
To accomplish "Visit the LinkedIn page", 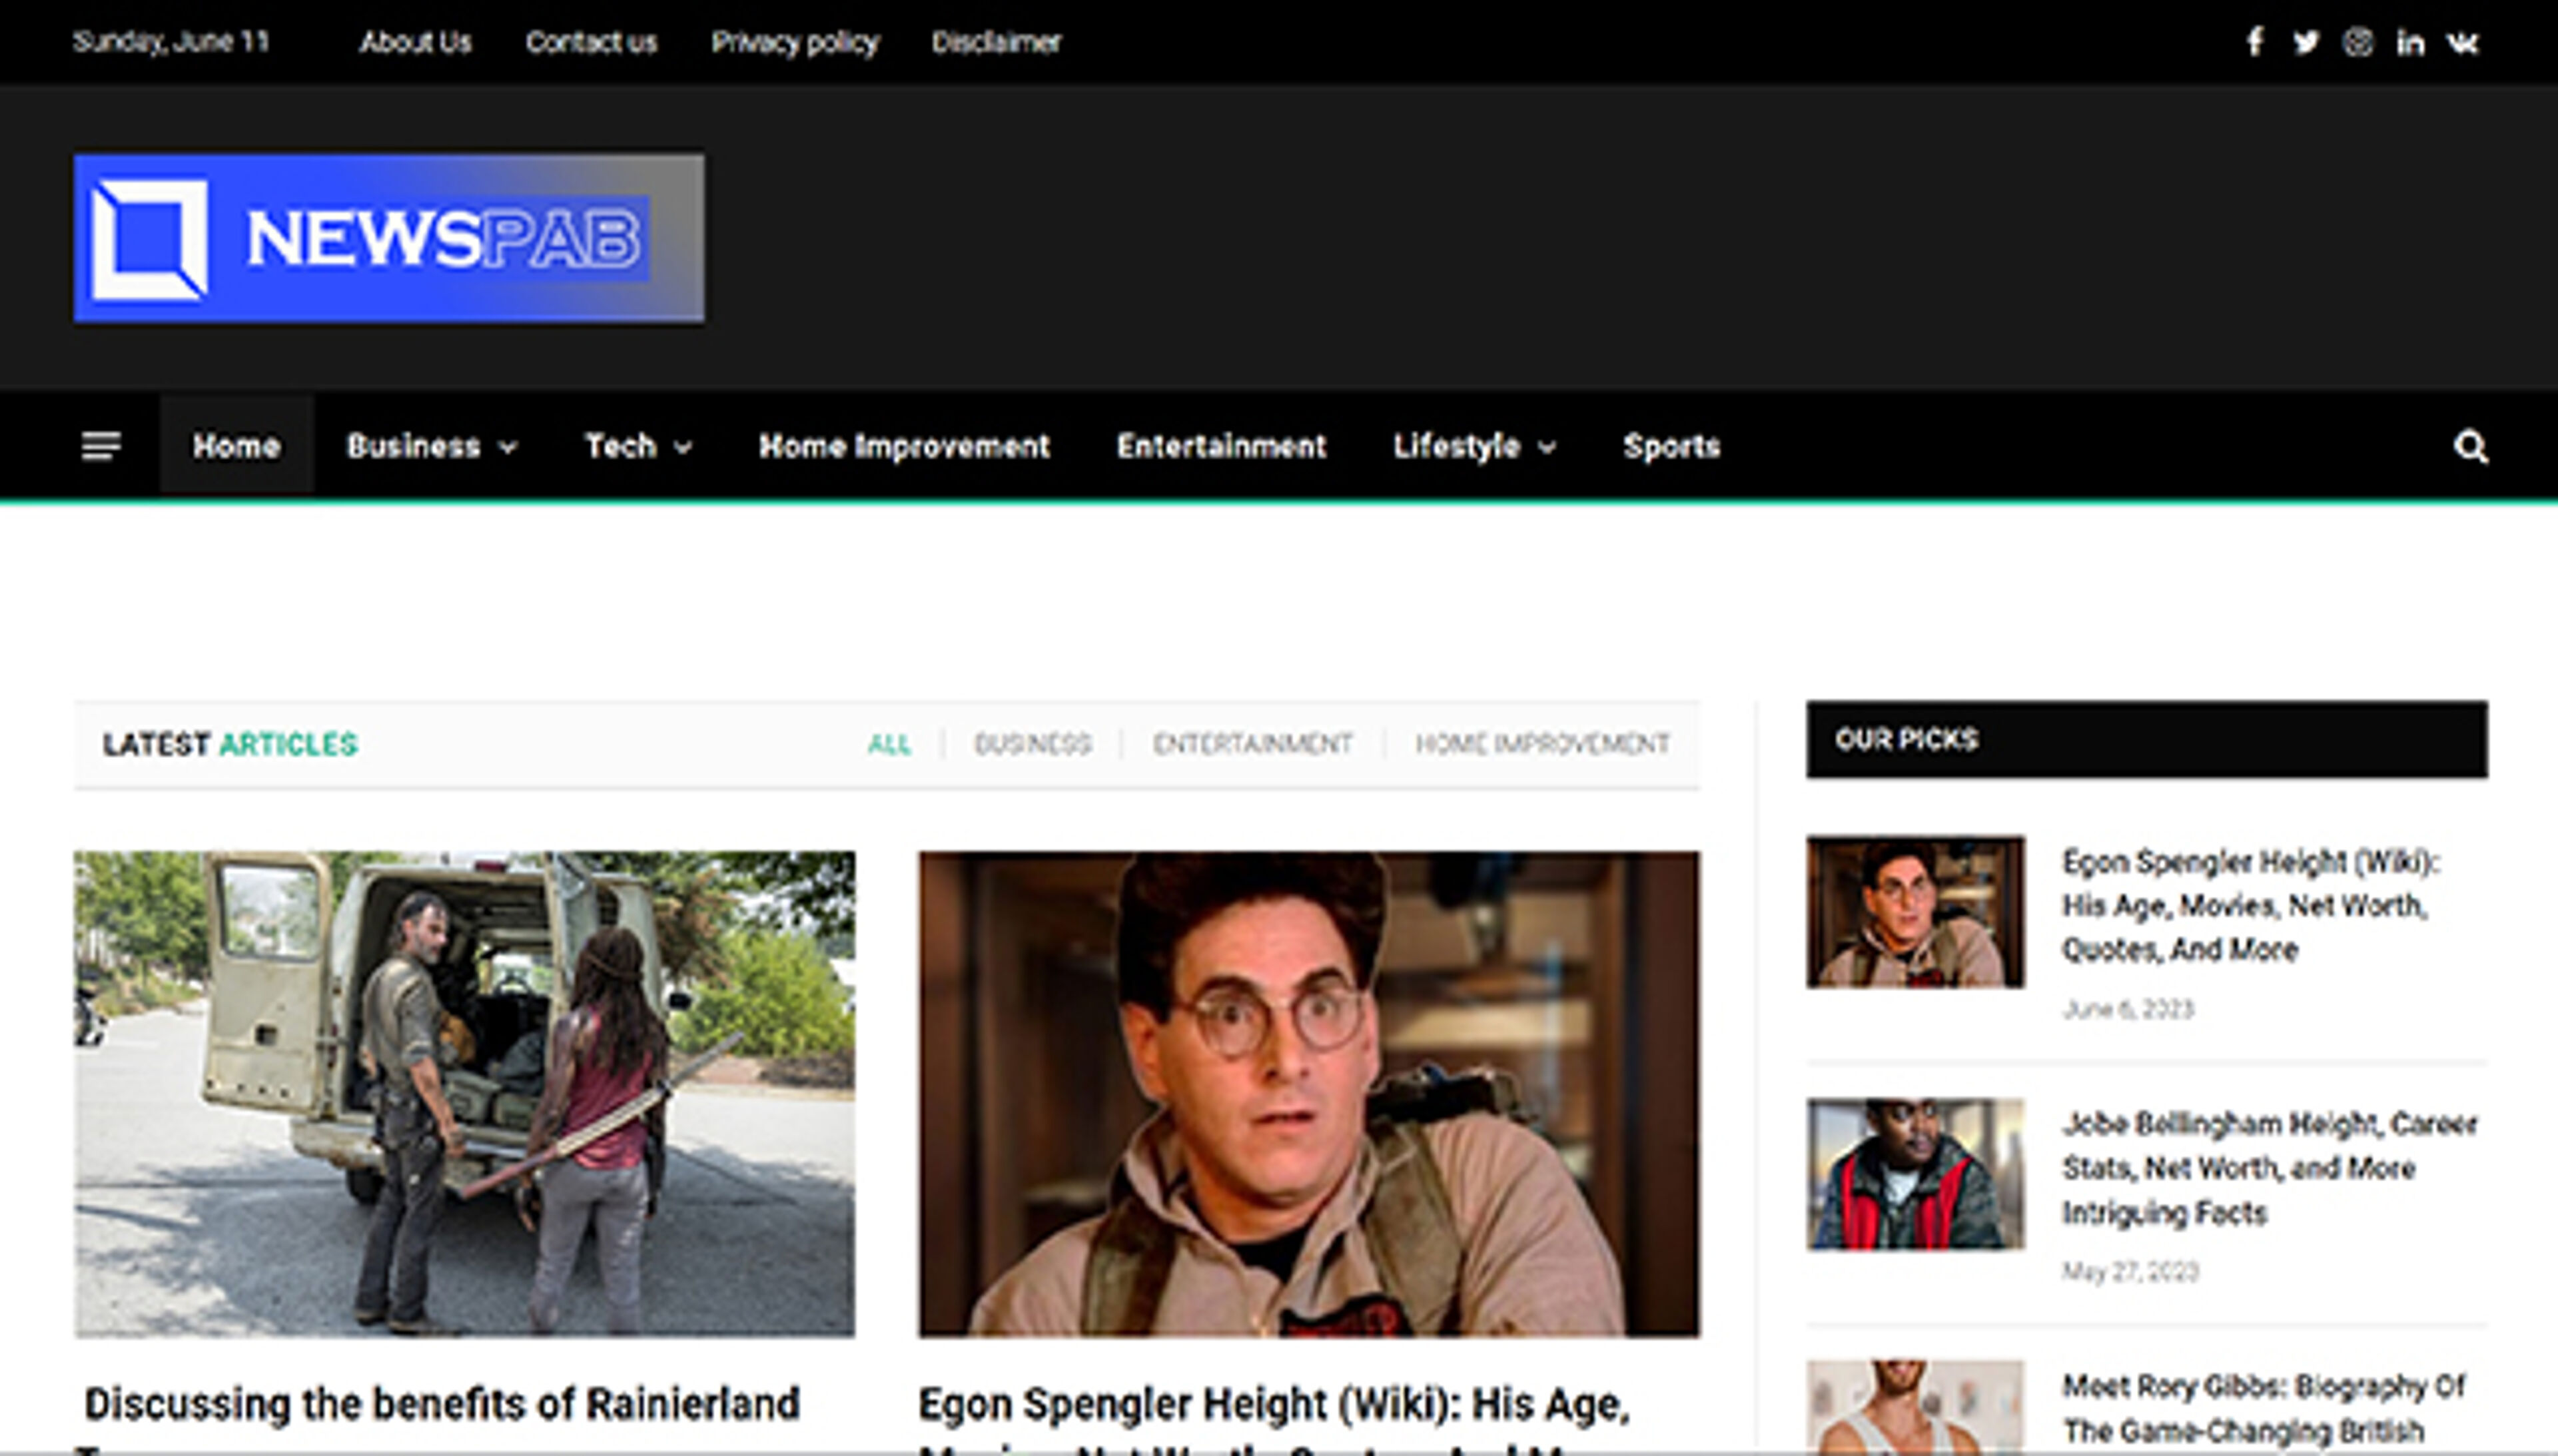I will (x=2411, y=42).
